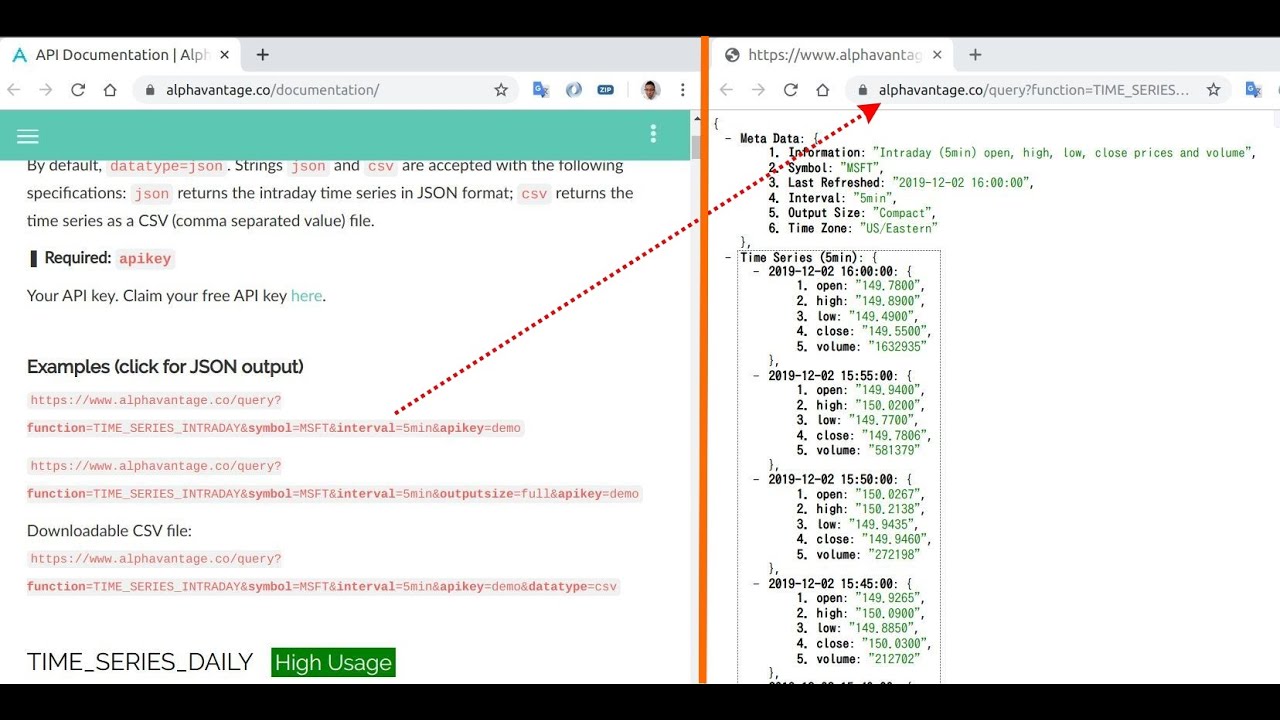Open the Chrome profile avatar
This screenshot has width=1280, height=720.
pos(650,89)
